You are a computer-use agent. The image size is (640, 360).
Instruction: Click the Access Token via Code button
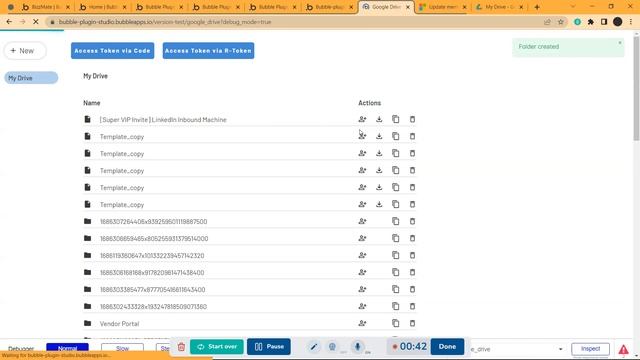pyautogui.click(x=113, y=51)
